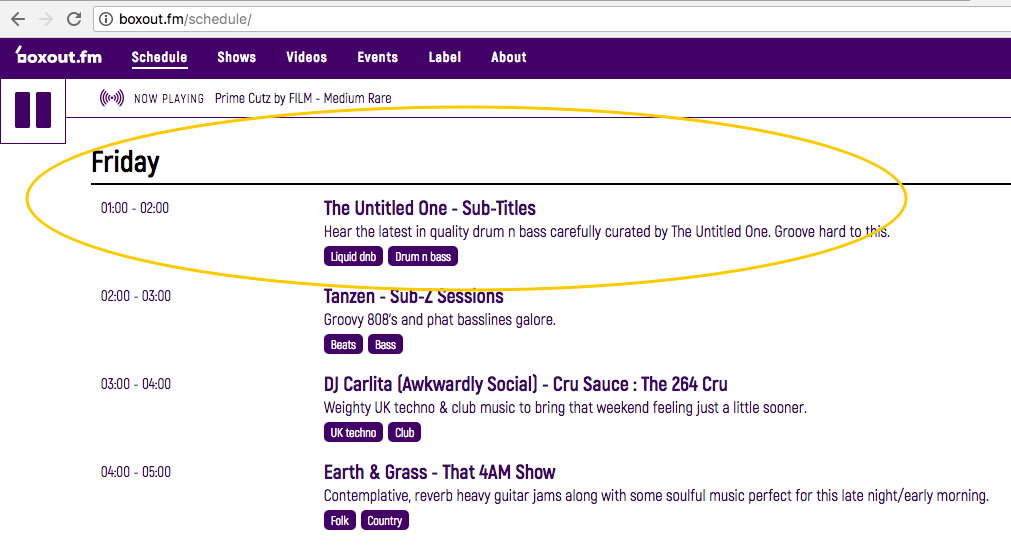The width and height of the screenshot is (1011, 550).
Task: Choose the Club tag
Action: [404, 432]
